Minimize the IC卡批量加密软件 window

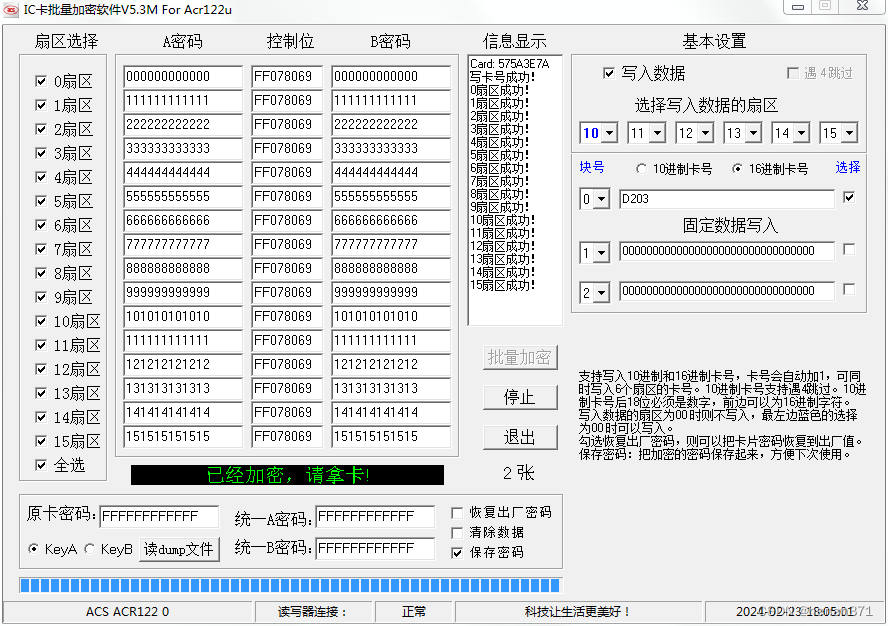[798, 7]
